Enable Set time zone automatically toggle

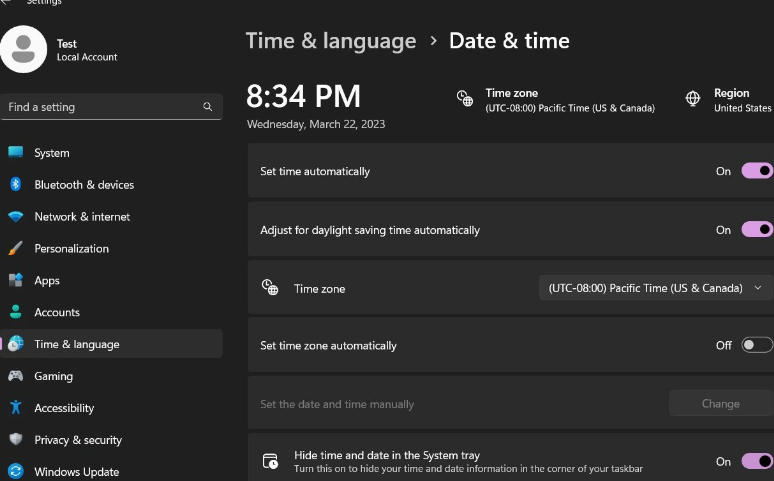(756, 345)
